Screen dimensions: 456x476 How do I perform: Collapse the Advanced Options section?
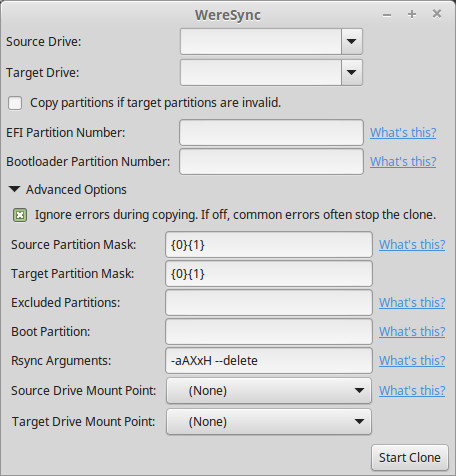coord(14,189)
